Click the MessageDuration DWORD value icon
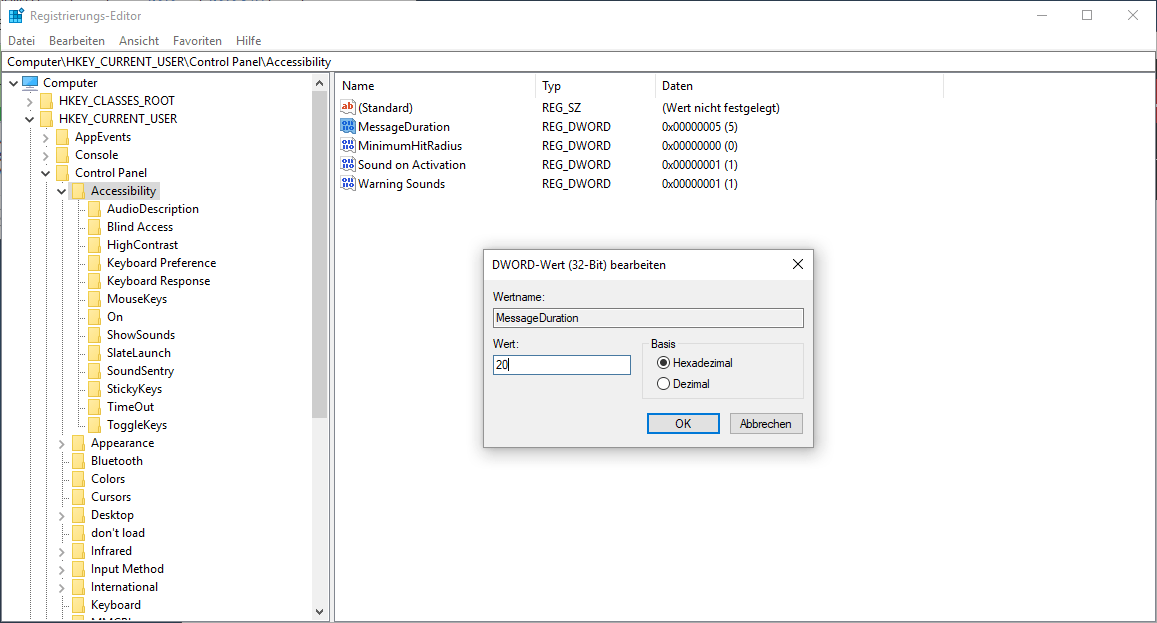The width and height of the screenshot is (1157, 623). tap(348, 127)
